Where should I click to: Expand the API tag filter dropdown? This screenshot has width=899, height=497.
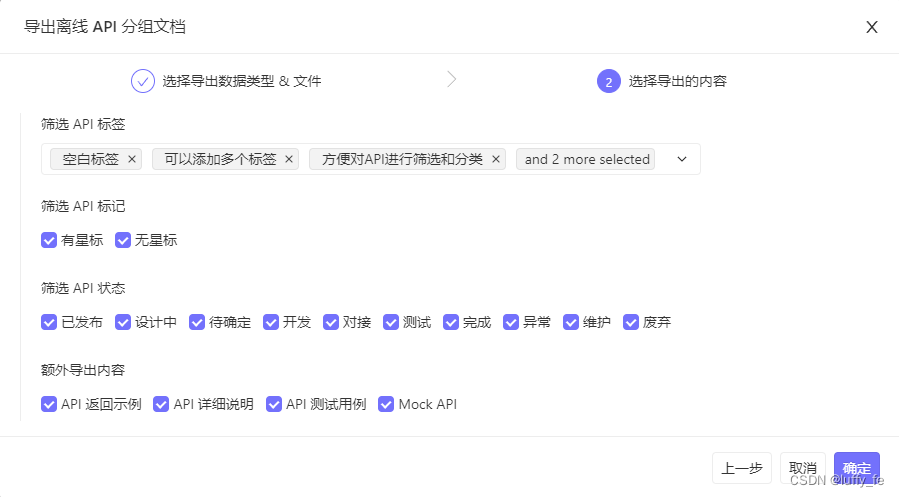click(682, 159)
